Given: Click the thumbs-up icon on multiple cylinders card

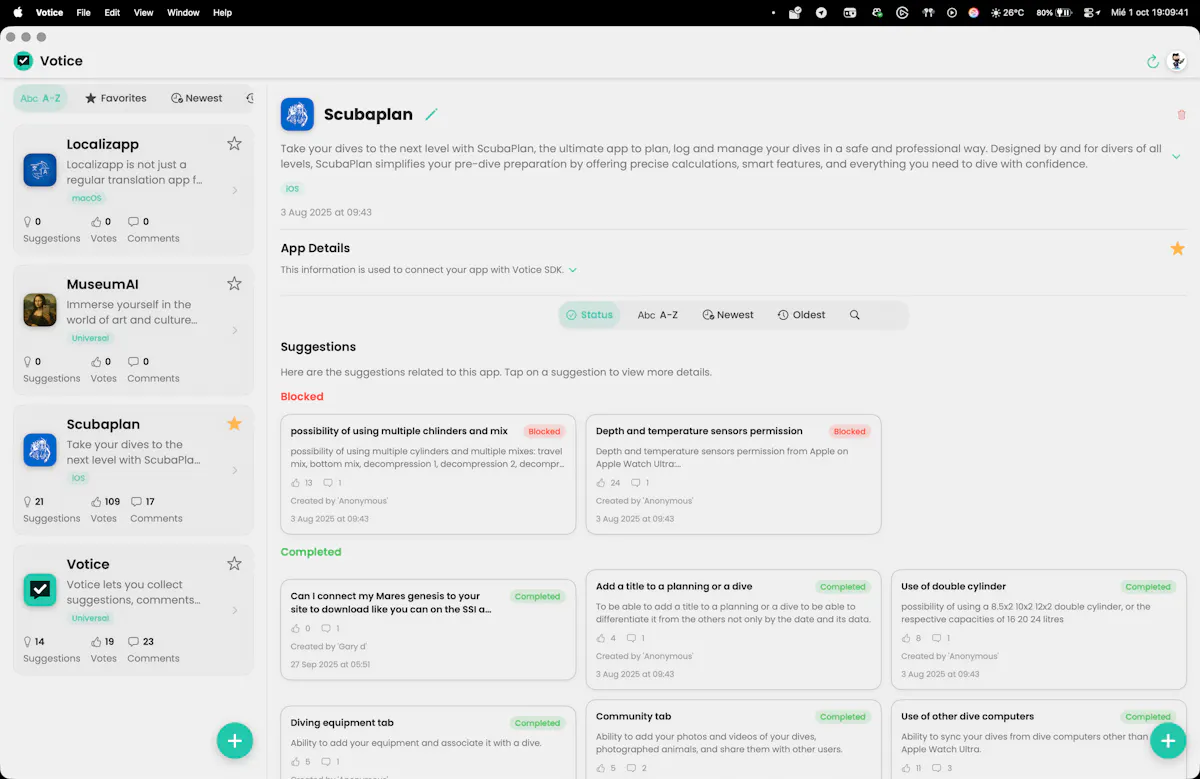Looking at the screenshot, I should click(x=296, y=483).
